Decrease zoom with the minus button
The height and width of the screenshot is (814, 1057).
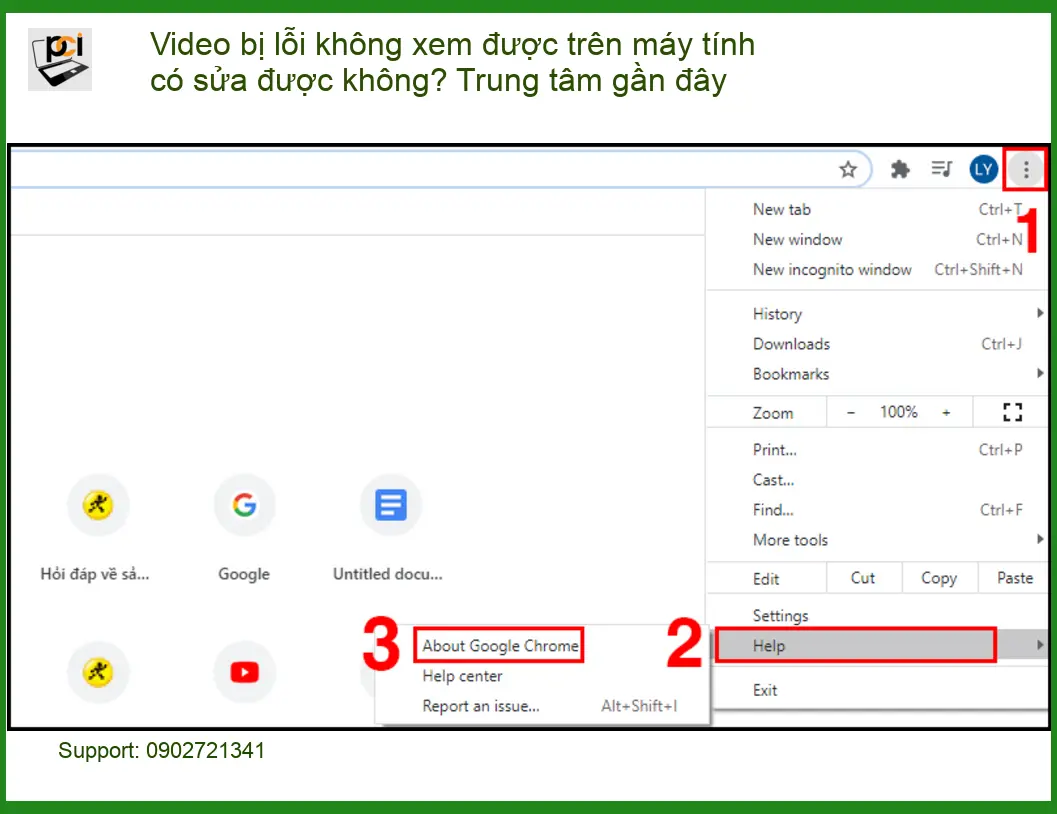coord(851,412)
